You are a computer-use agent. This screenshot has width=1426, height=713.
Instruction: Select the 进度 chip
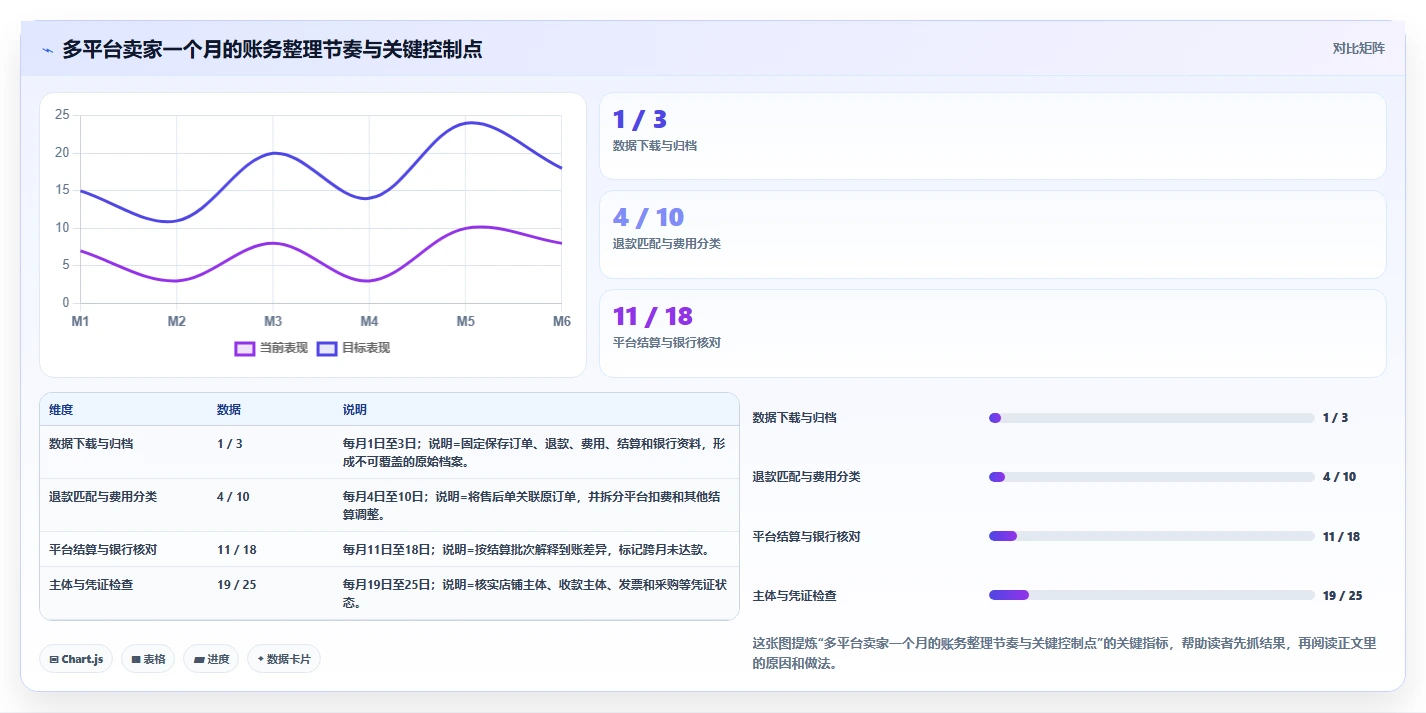[x=211, y=659]
